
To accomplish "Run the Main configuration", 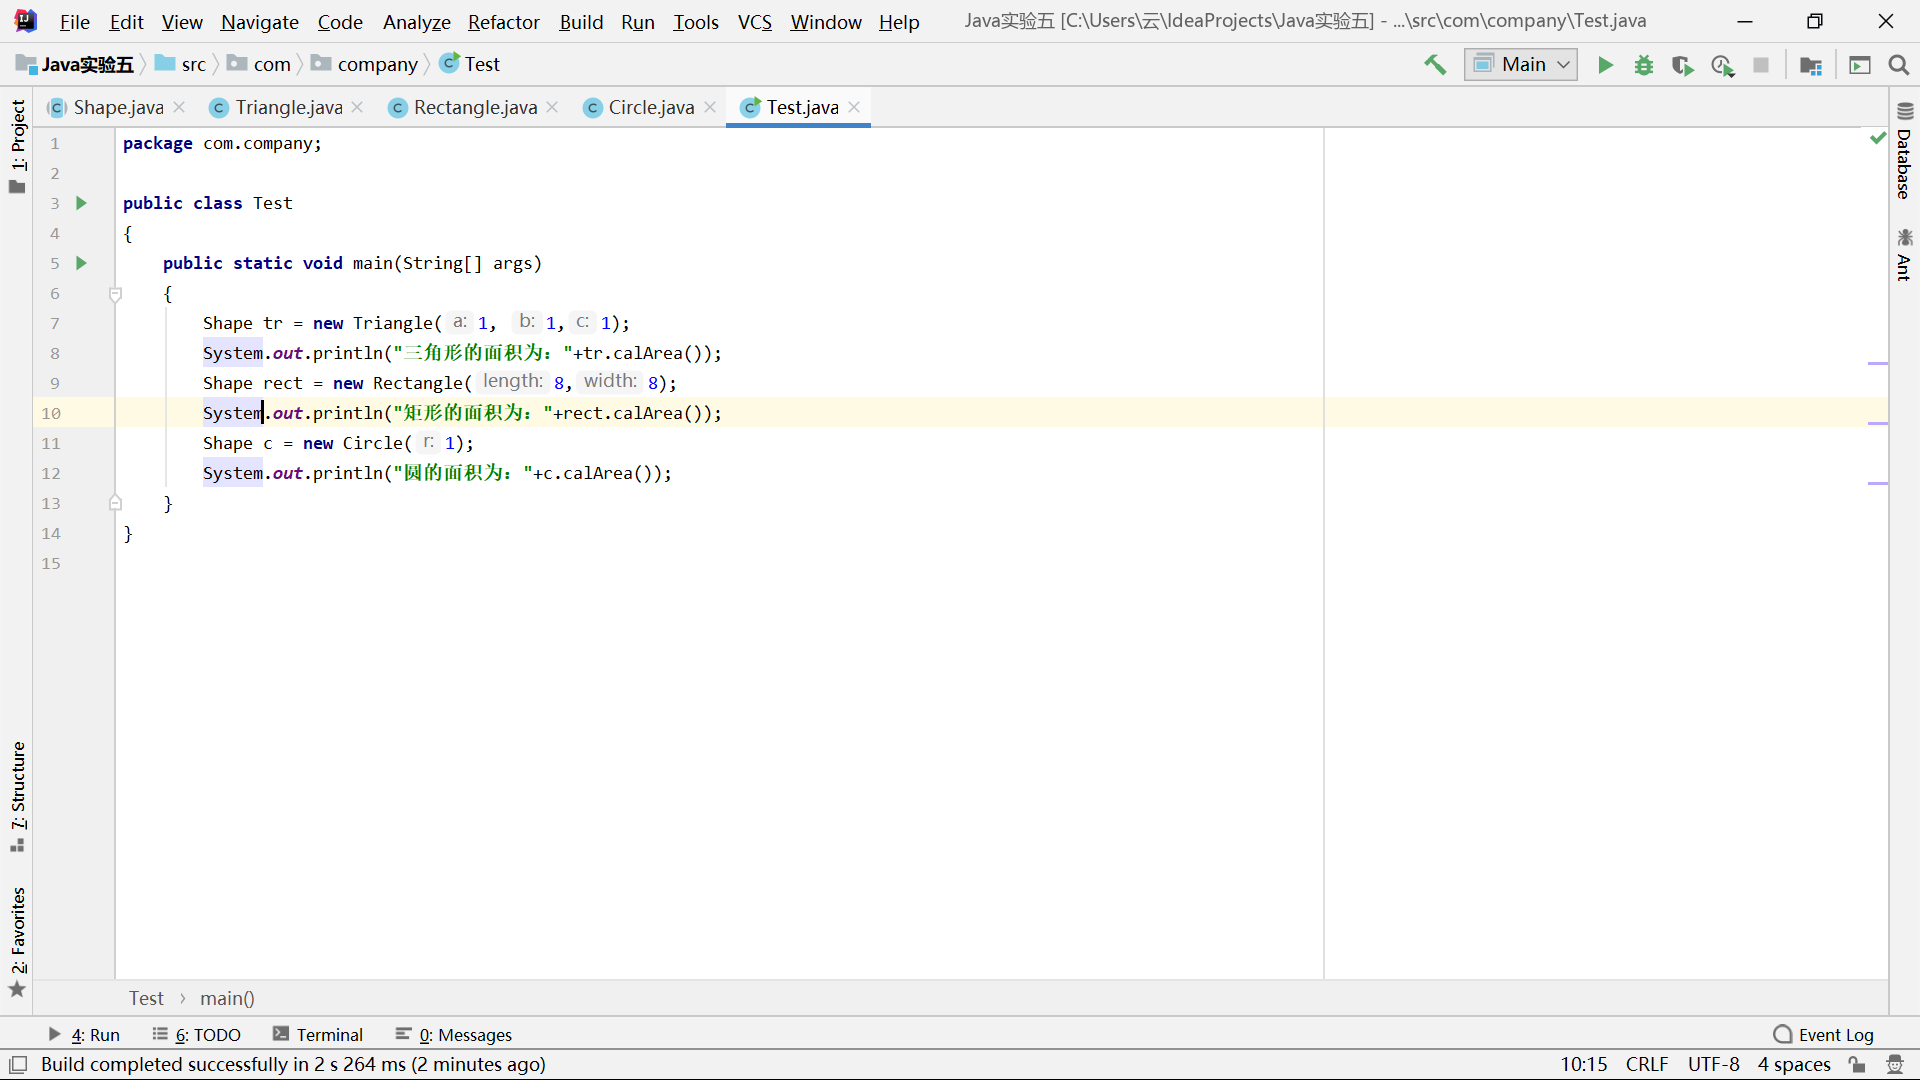I will (x=1605, y=65).
